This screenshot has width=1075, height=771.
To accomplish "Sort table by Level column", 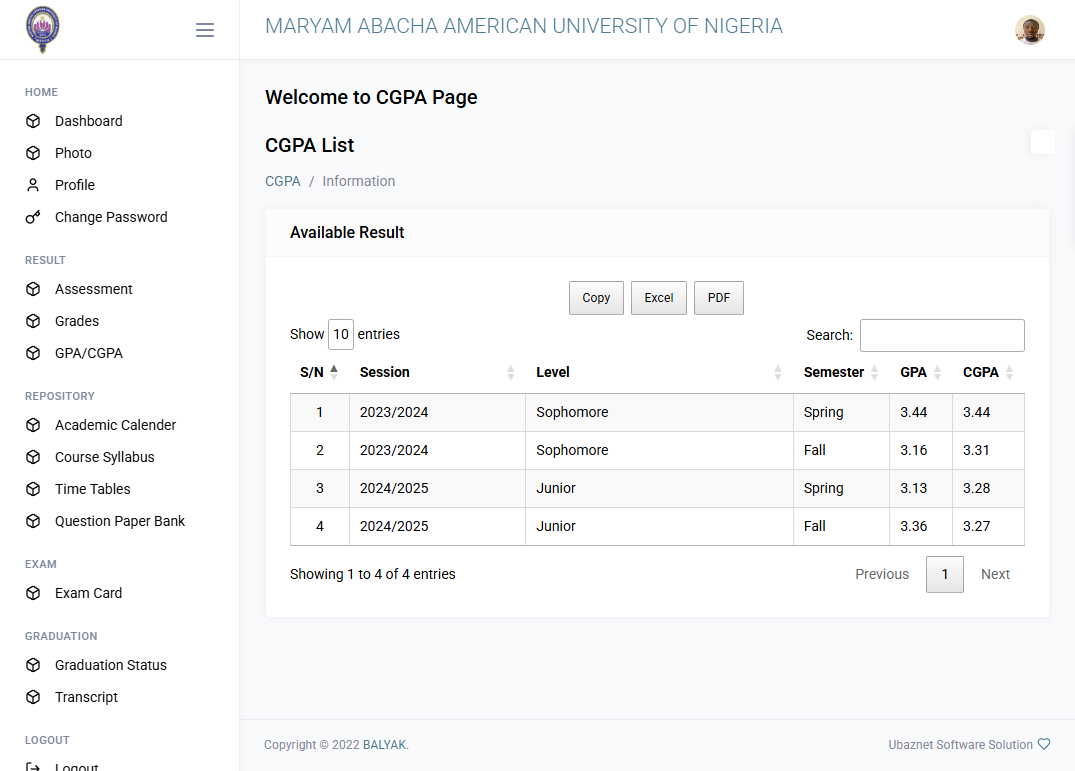I will click(x=659, y=372).
